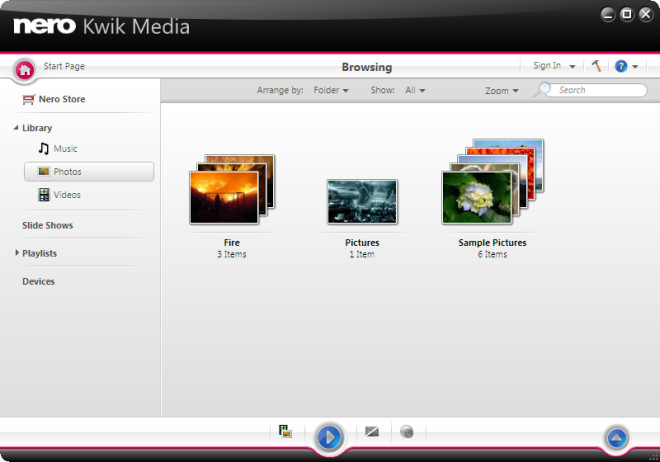Screen dimensions: 660x462
Task: Open the hammer options tool icon
Action: tap(596, 66)
